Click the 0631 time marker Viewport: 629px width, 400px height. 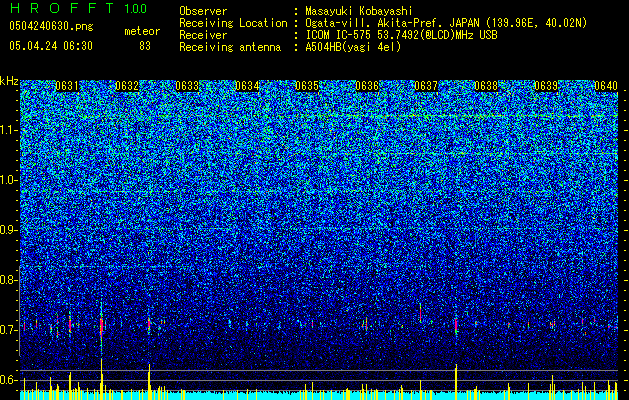[x=67, y=86]
